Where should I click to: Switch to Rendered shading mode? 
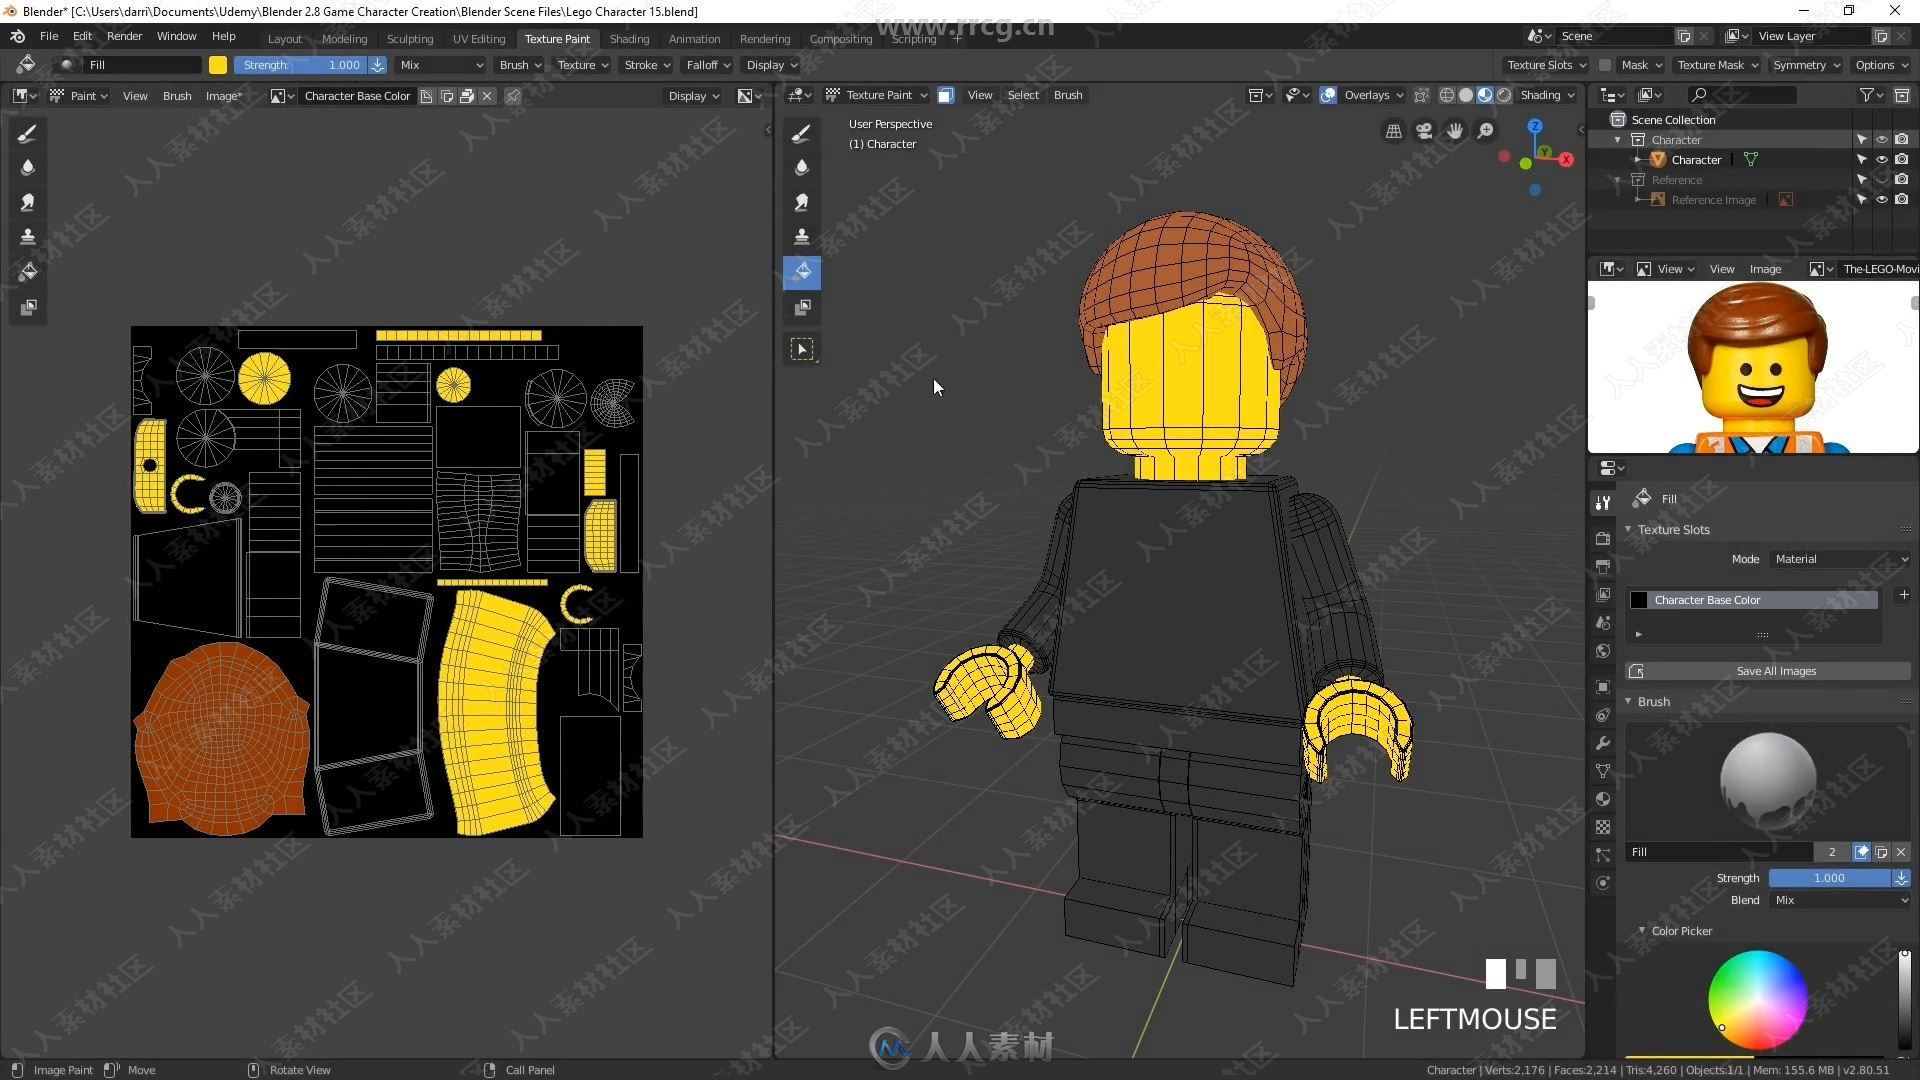click(x=1504, y=95)
